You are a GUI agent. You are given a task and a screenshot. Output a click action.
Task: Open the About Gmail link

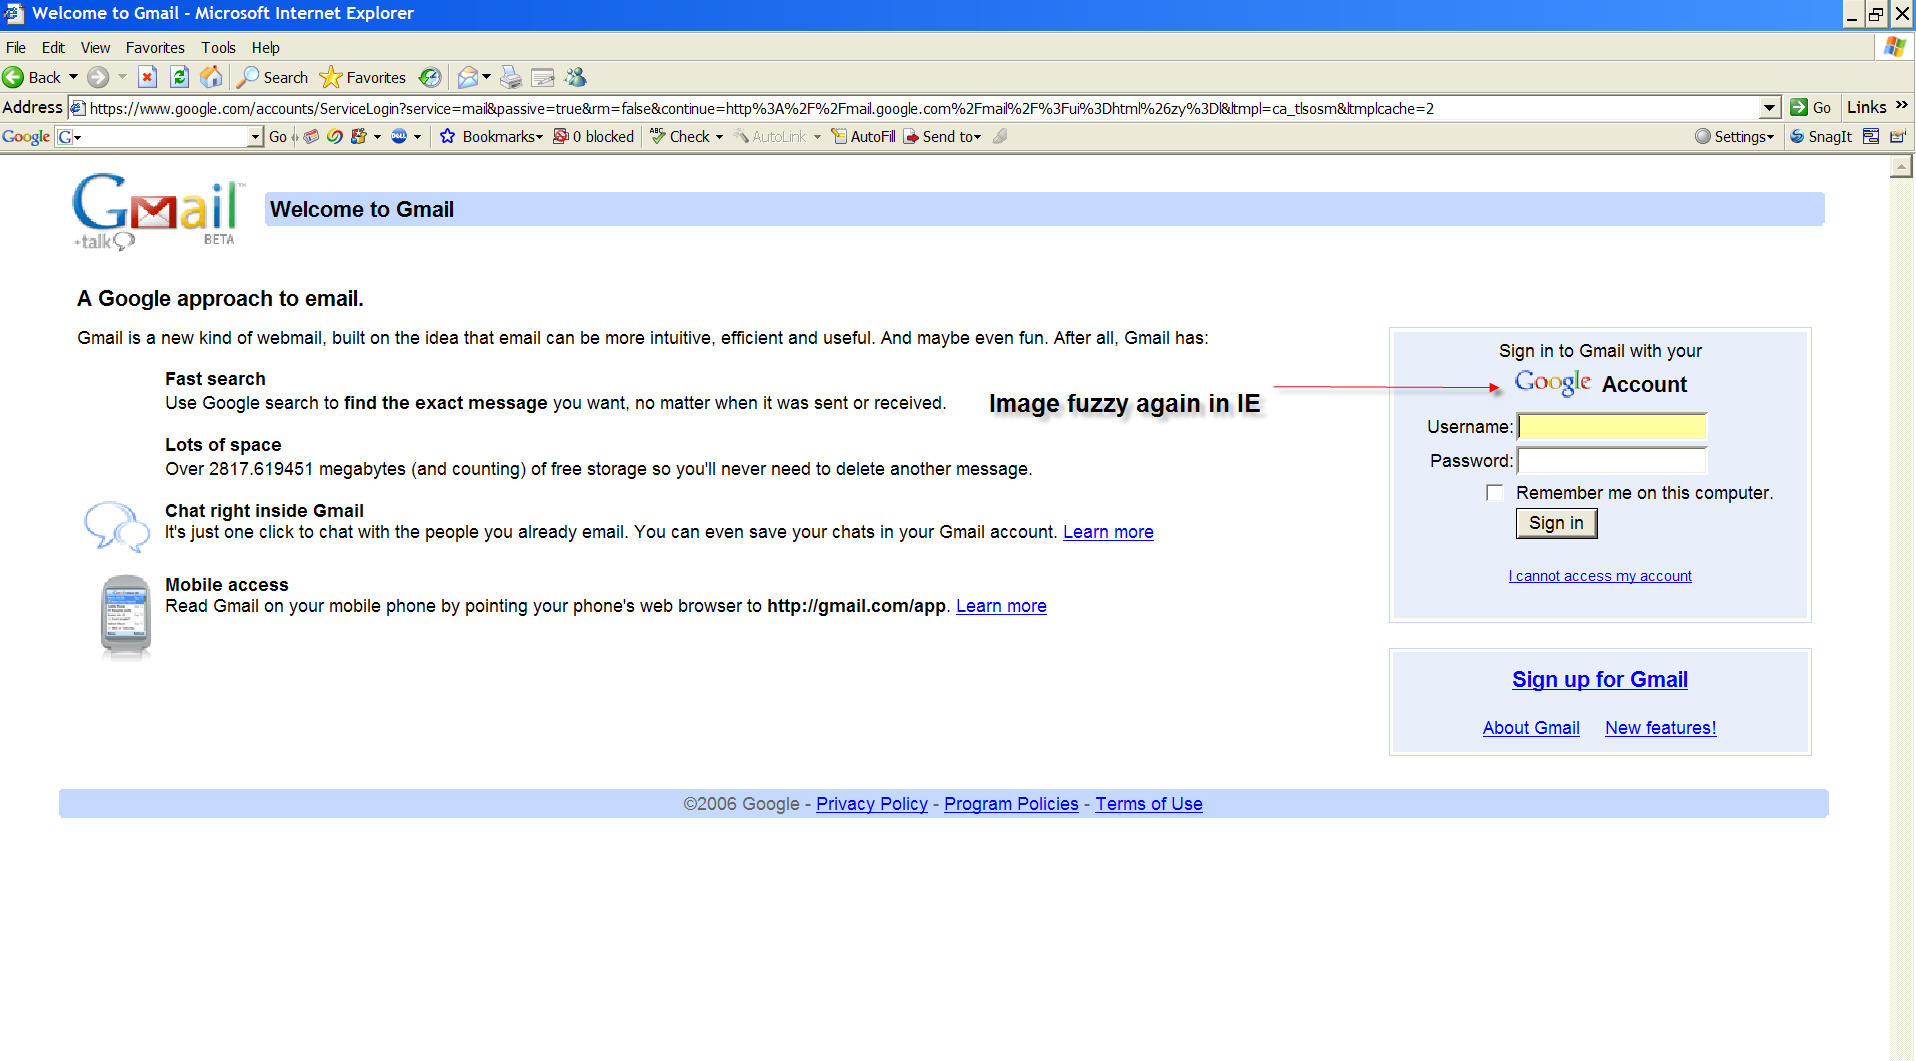click(1531, 728)
